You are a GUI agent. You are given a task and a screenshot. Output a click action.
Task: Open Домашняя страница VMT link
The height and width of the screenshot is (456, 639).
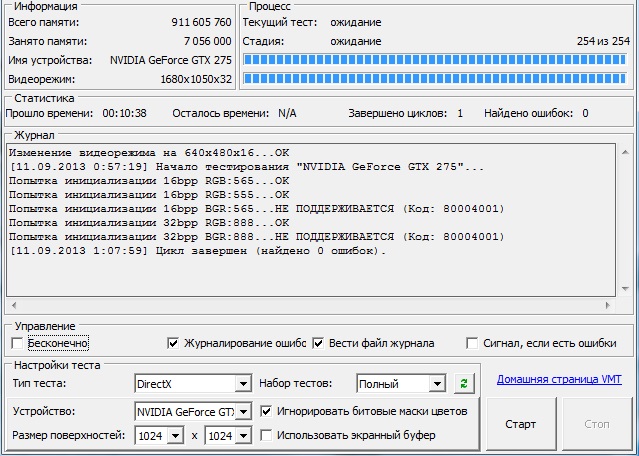[x=559, y=379]
